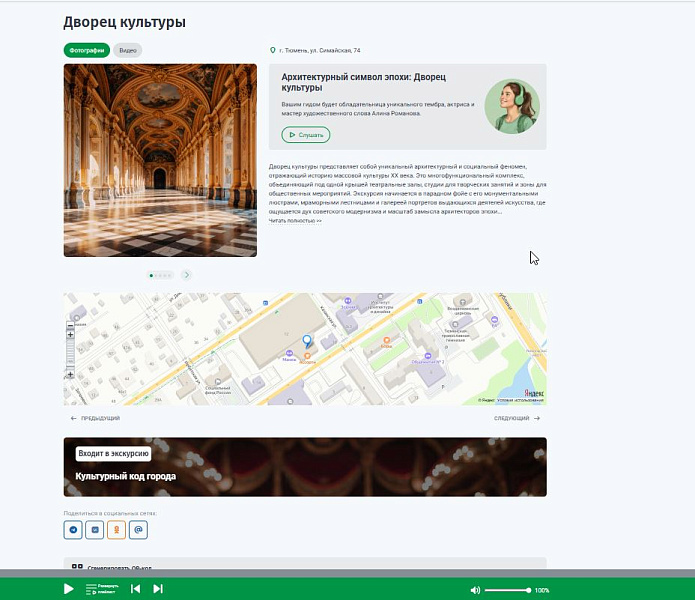Screen dimensions: 695x600
Task: Open the Следующий object link
Action: (x=517, y=418)
